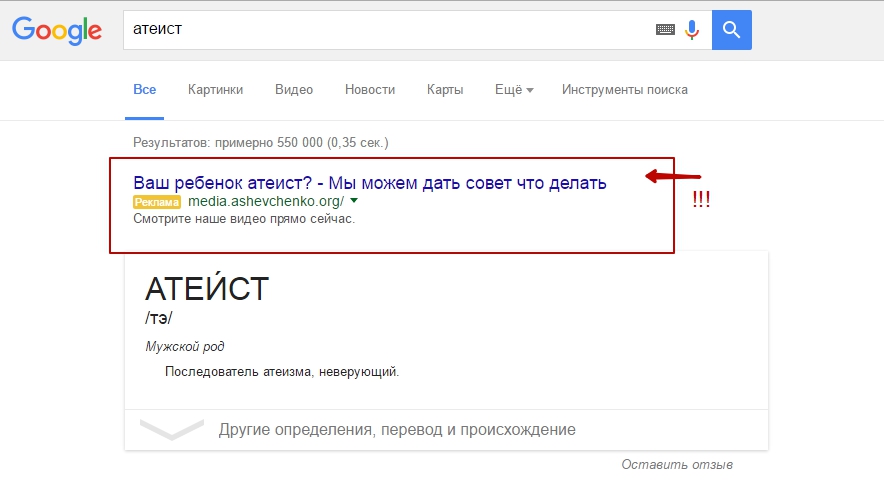The image size is (884, 483).
Task: Click the media.ashevchenko.org URL
Action: point(266,201)
